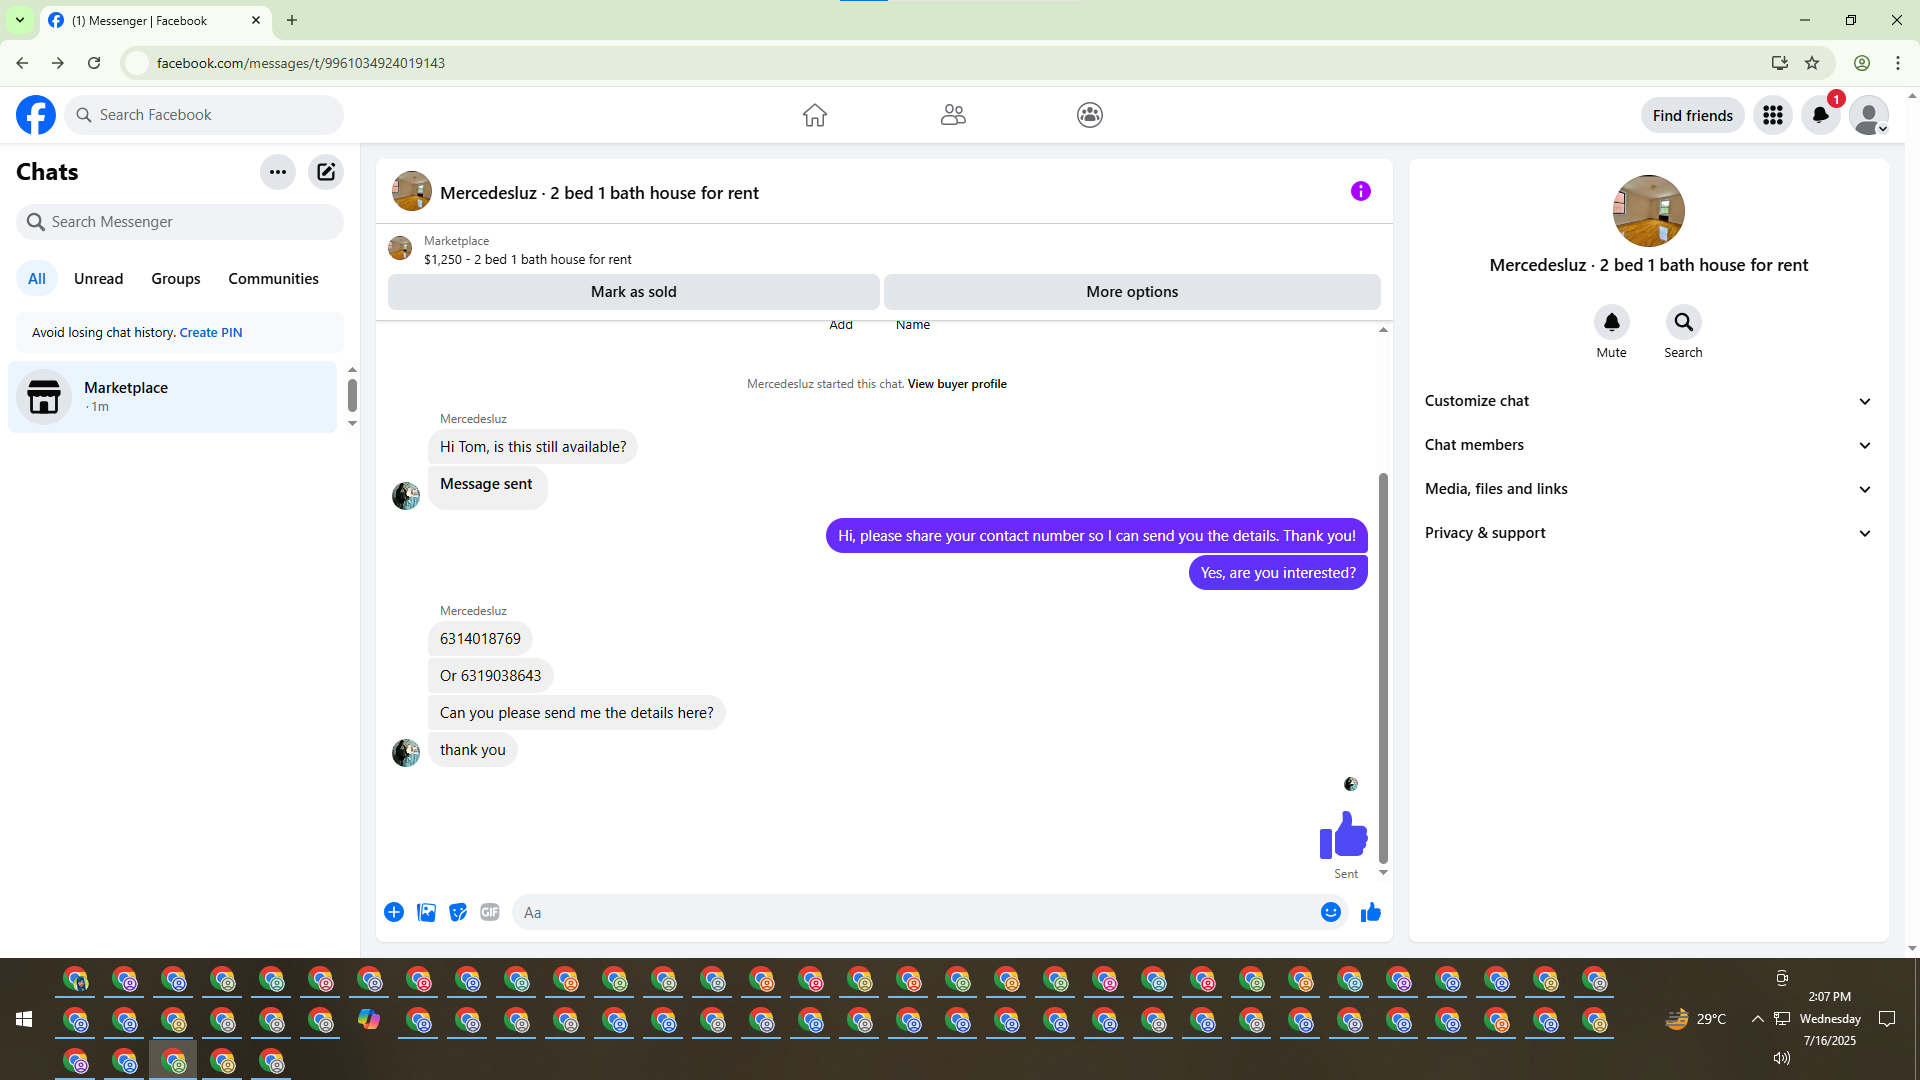Start a new message with compose icon
The height and width of the screenshot is (1080, 1920).
coord(326,172)
